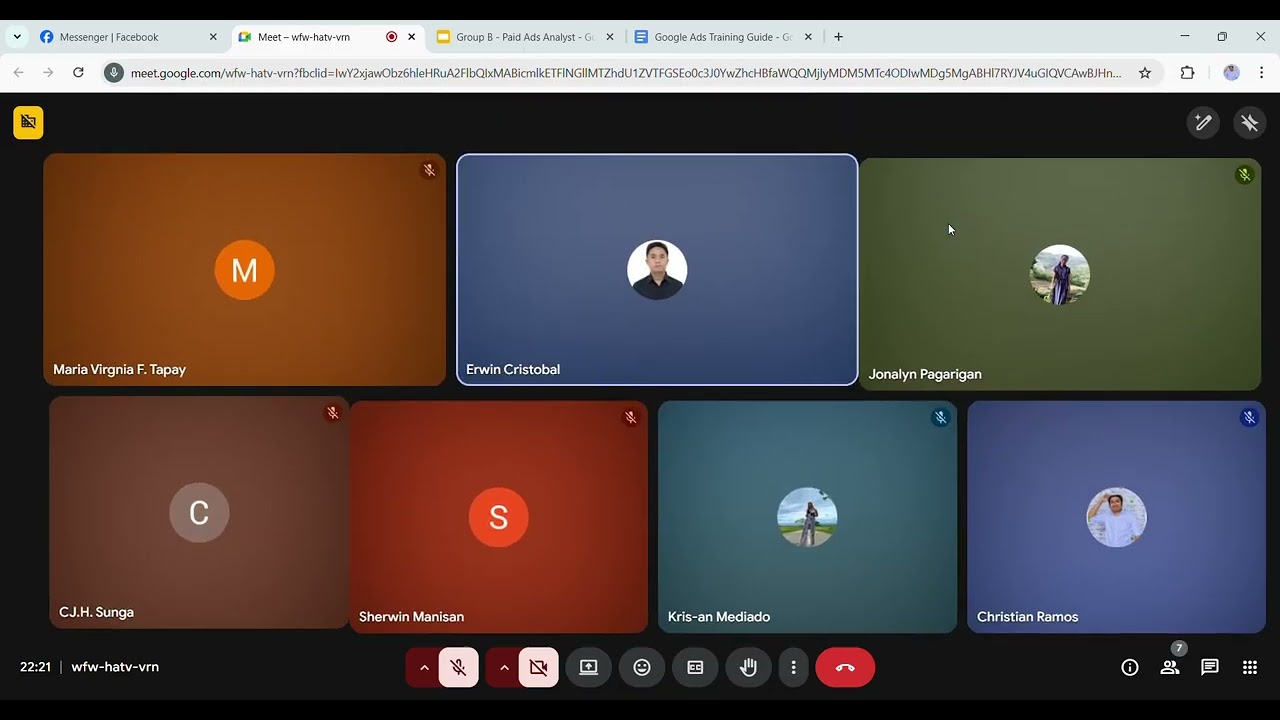This screenshot has height=720, width=1280.
Task: Click the unpin icon at top right
Action: pos(1249,122)
